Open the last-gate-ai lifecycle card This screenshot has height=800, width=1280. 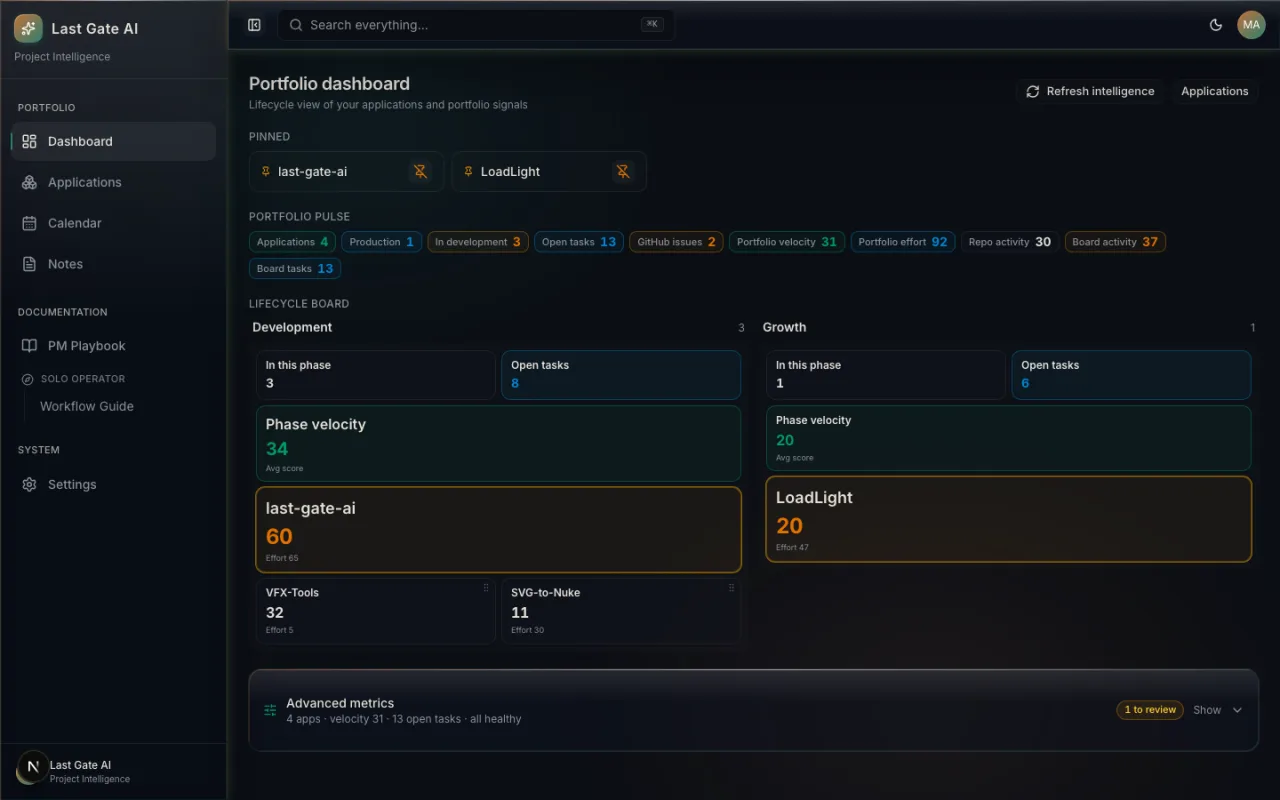coord(498,529)
